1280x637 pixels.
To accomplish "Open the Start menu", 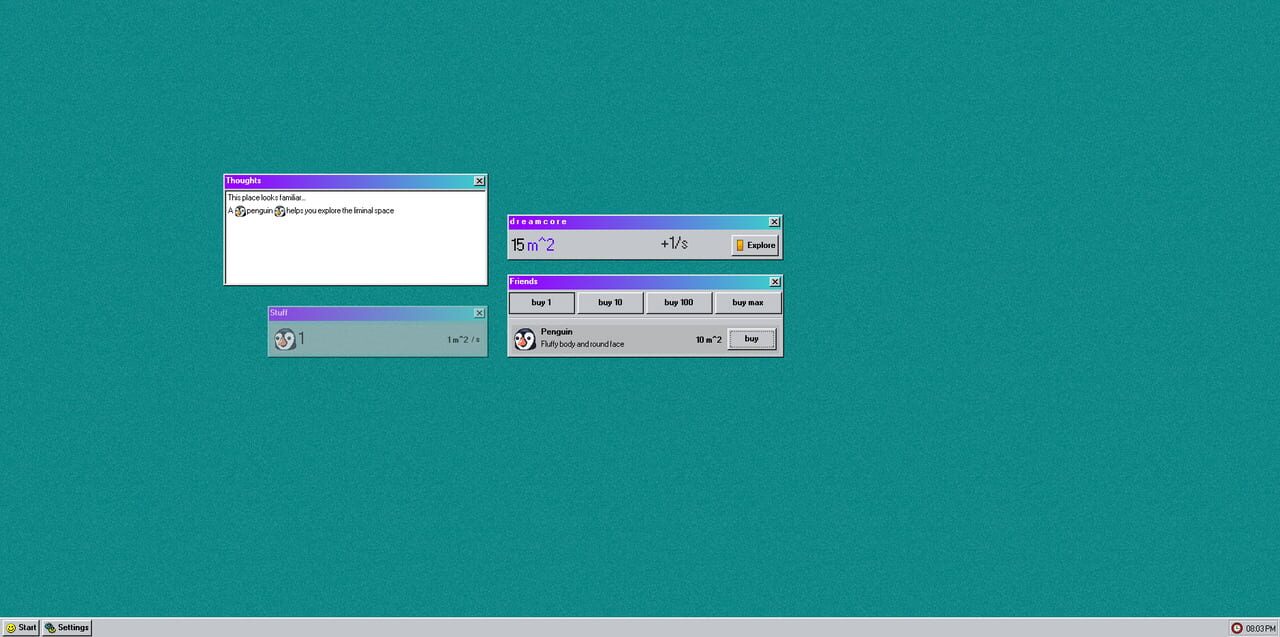I will [20, 627].
